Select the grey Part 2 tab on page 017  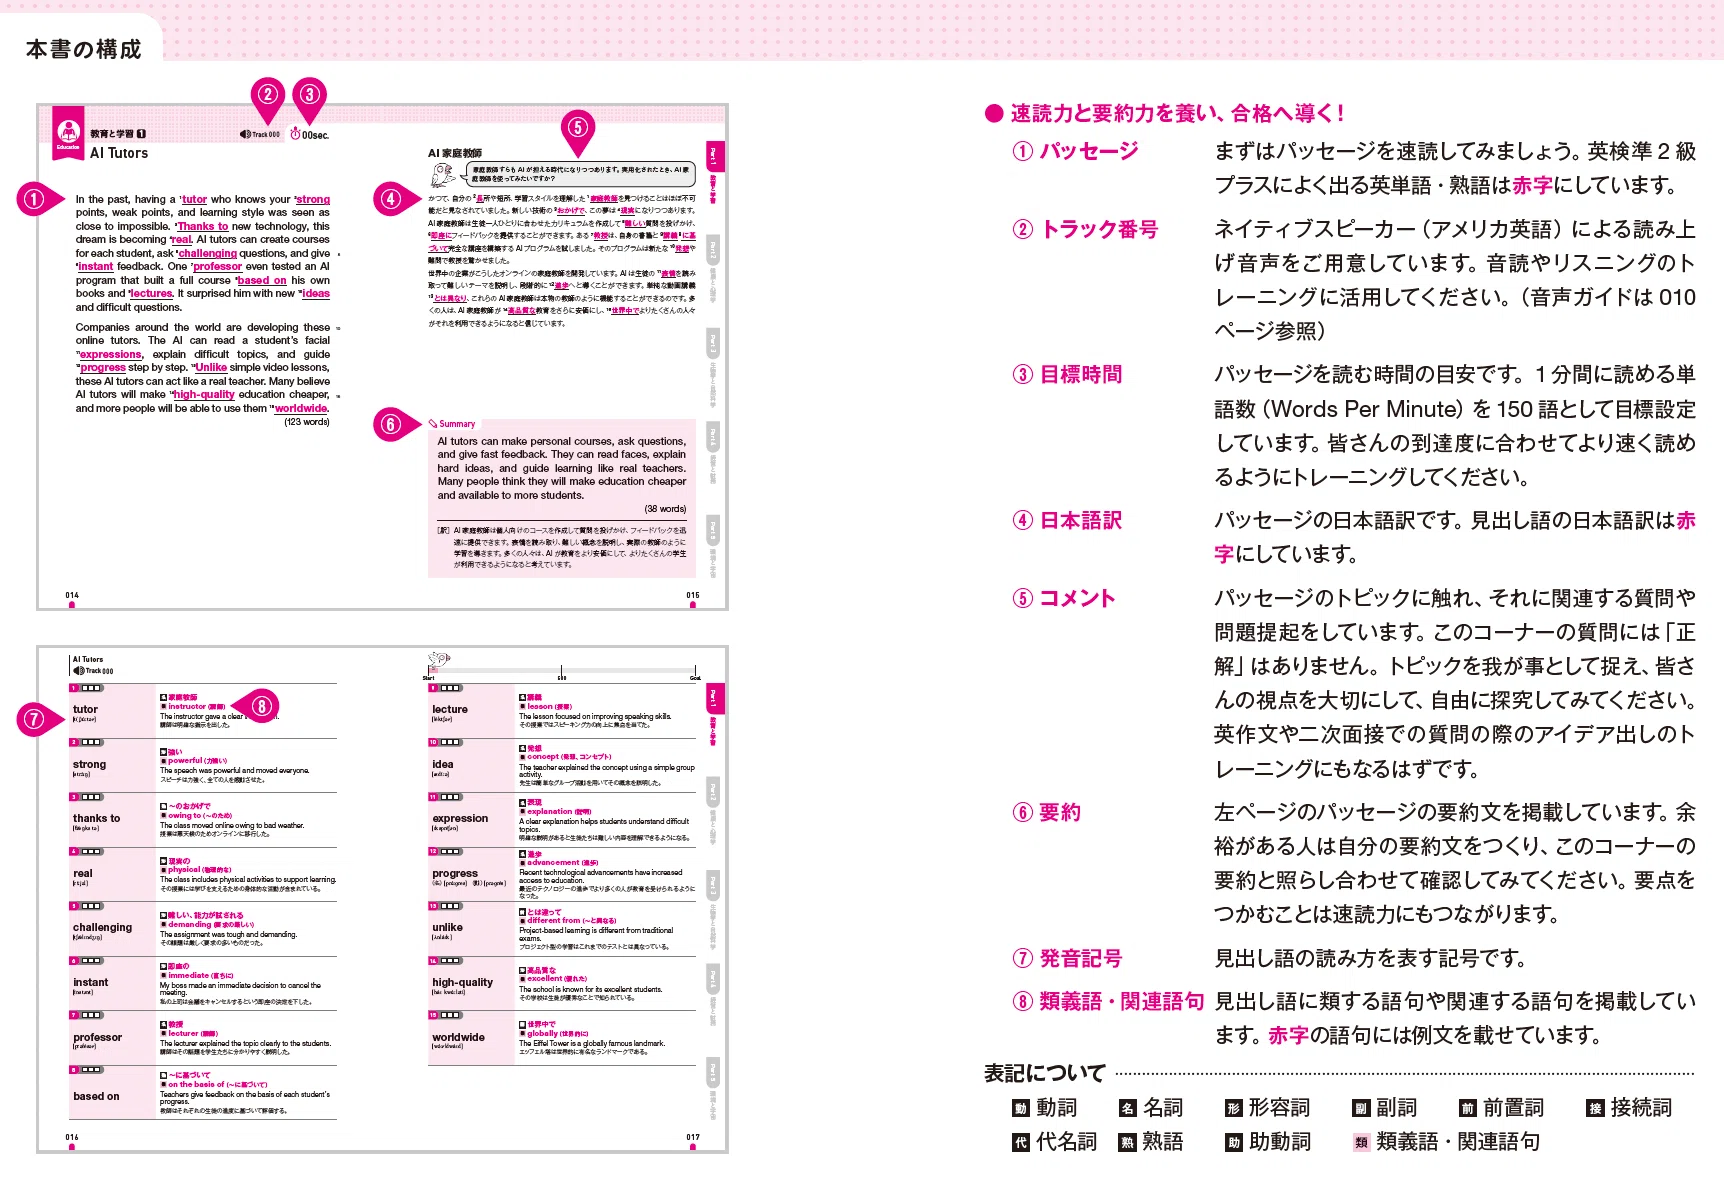[x=713, y=791]
